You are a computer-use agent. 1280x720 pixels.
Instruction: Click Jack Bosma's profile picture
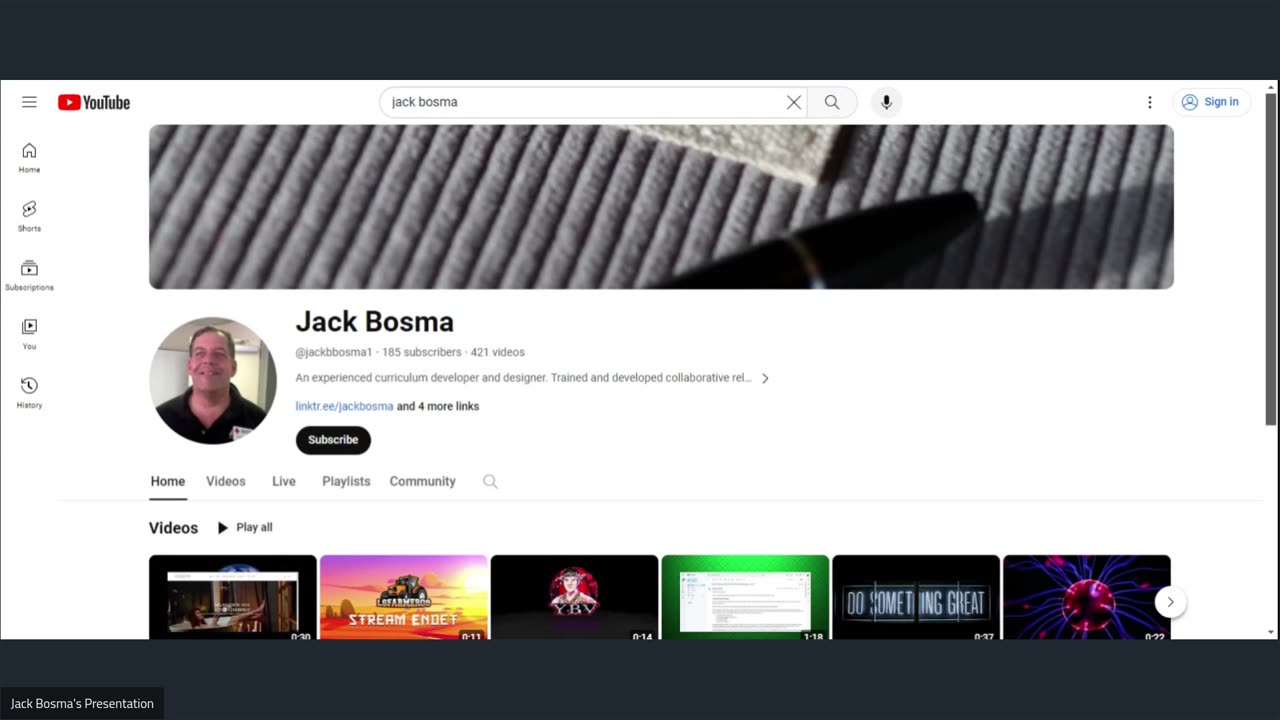[x=213, y=381]
